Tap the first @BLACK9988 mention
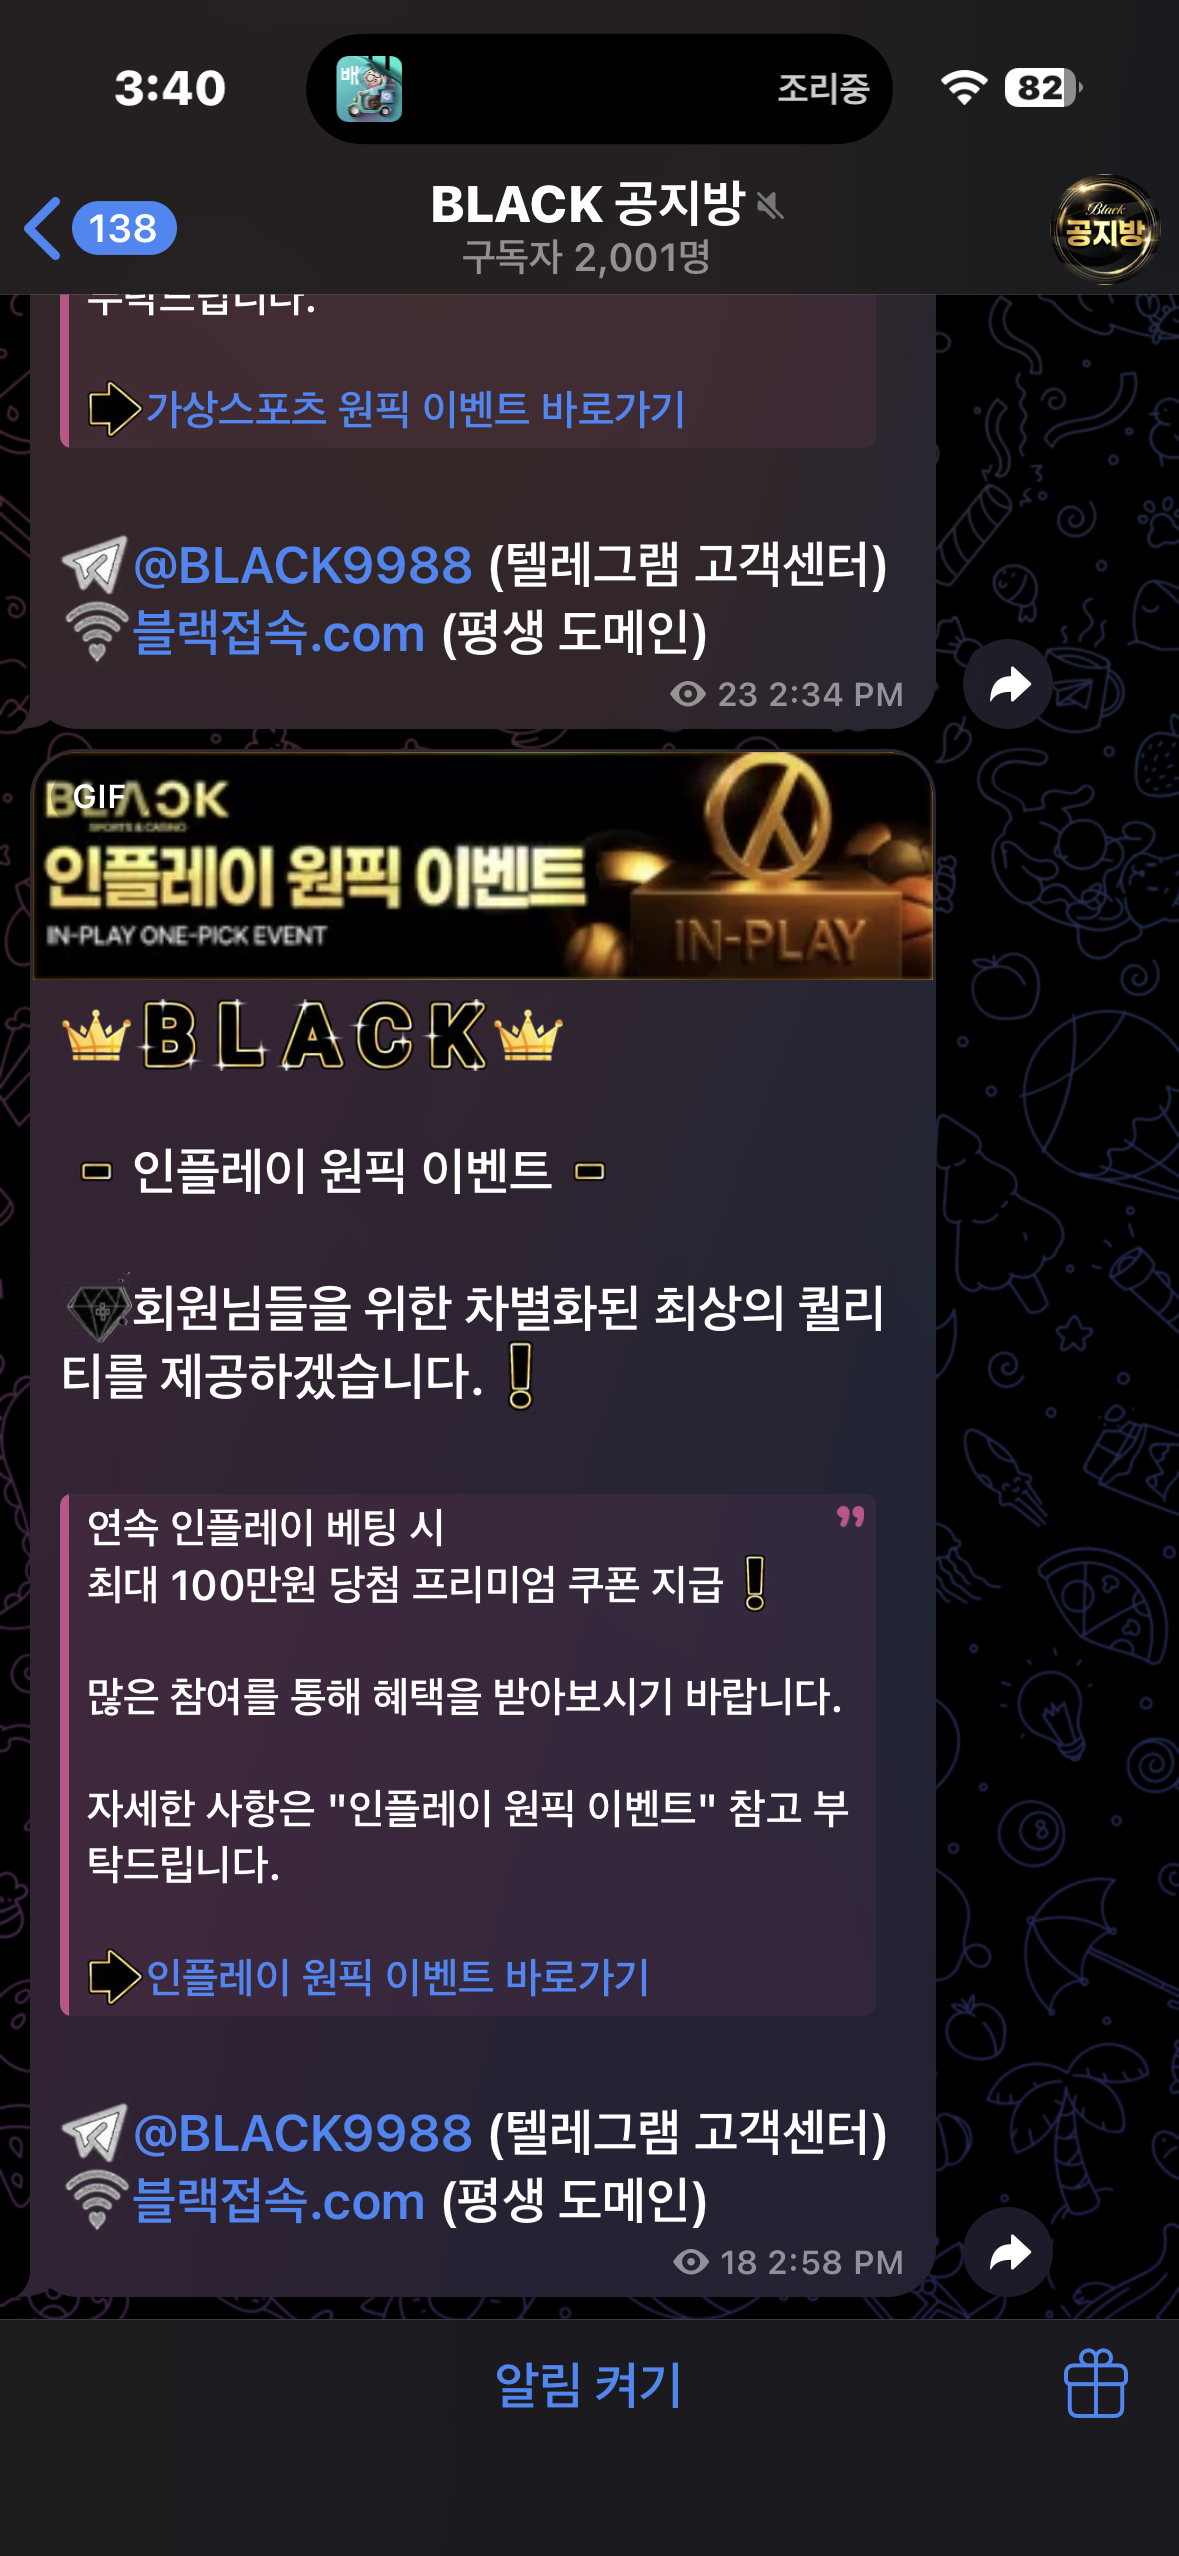The width and height of the screenshot is (1179, 2556). pos(302,565)
